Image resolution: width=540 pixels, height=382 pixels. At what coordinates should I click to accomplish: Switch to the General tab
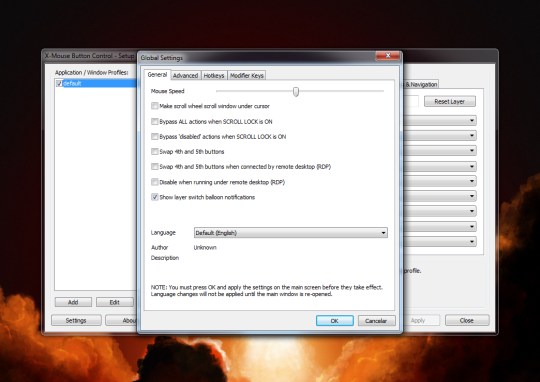pos(157,74)
